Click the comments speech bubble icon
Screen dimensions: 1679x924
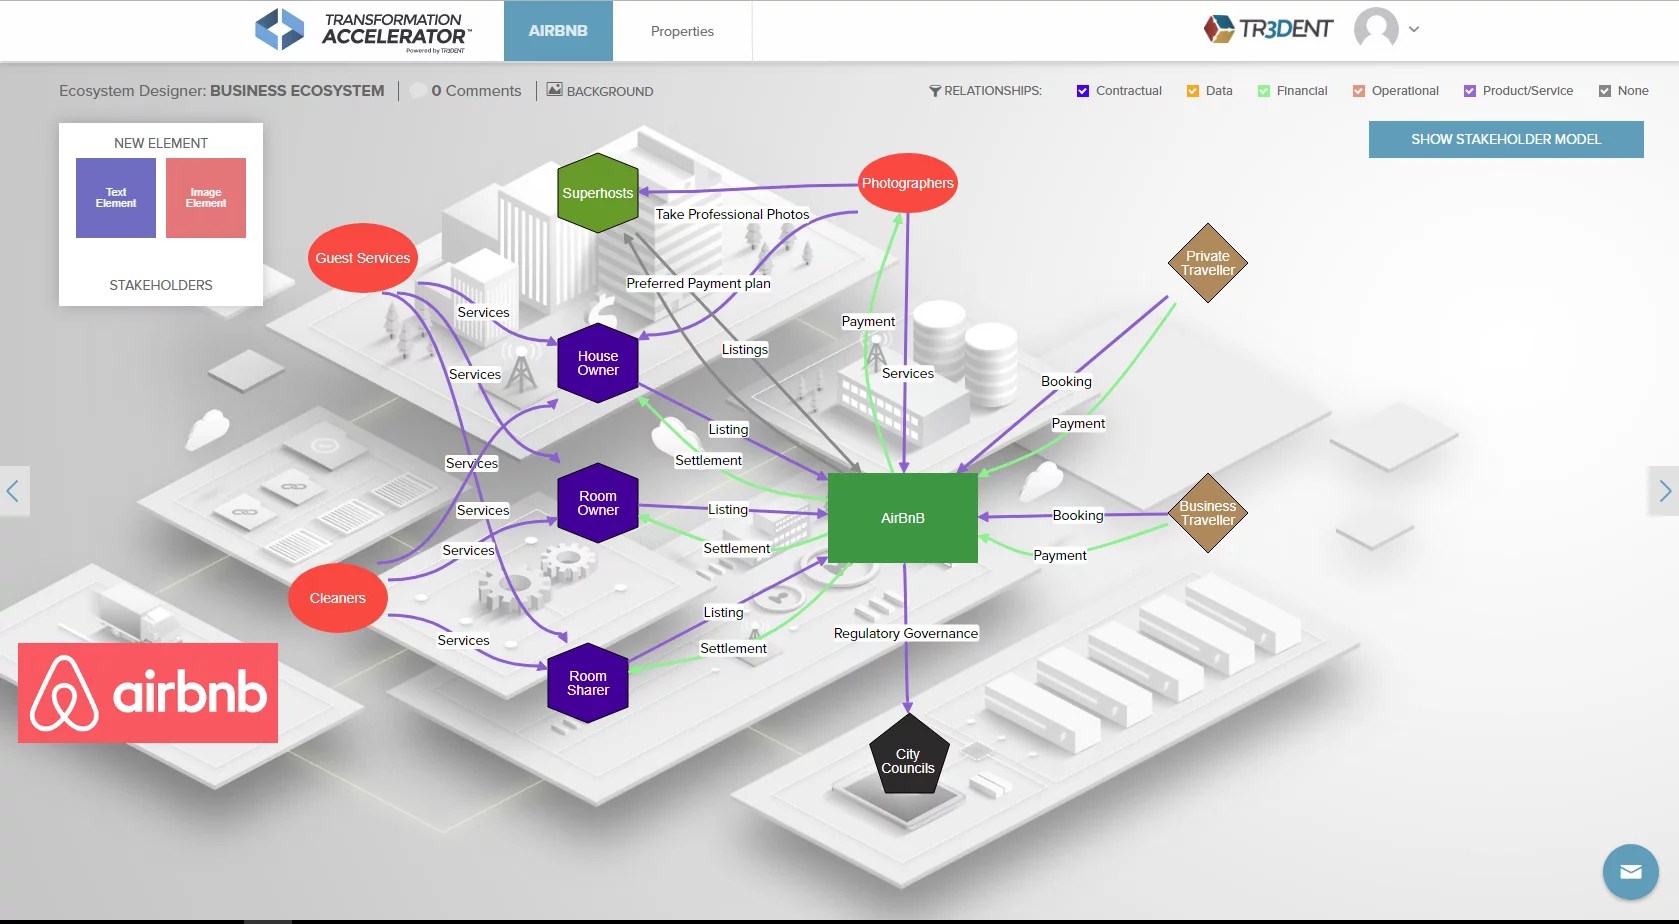tap(417, 90)
